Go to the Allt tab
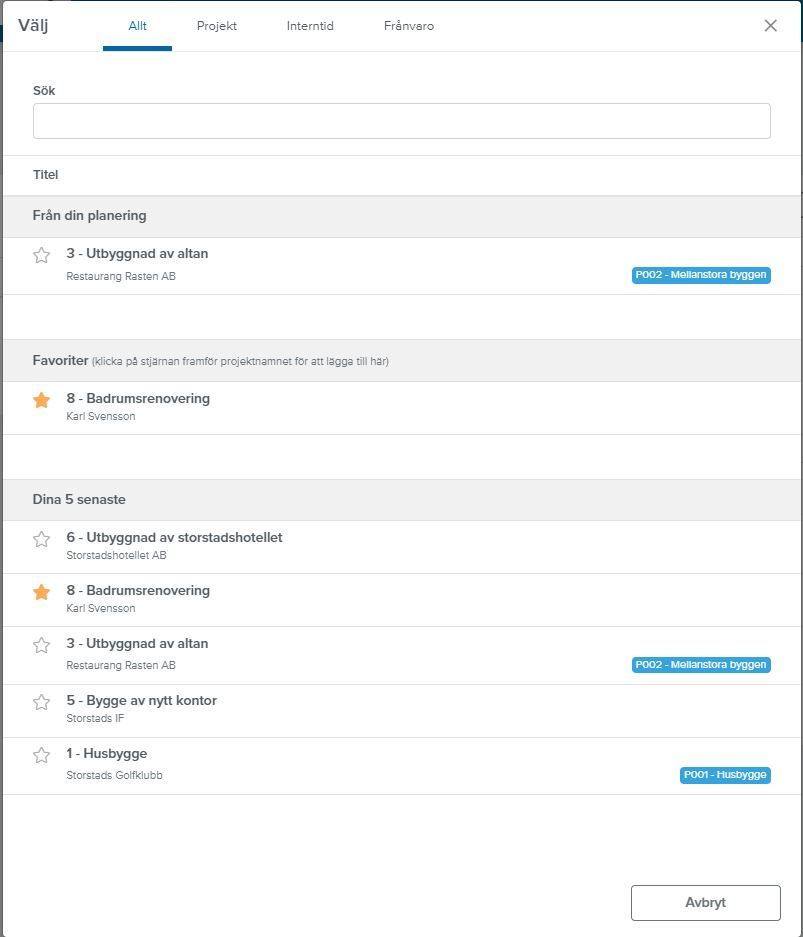Image resolution: width=803 pixels, height=937 pixels. coord(137,26)
